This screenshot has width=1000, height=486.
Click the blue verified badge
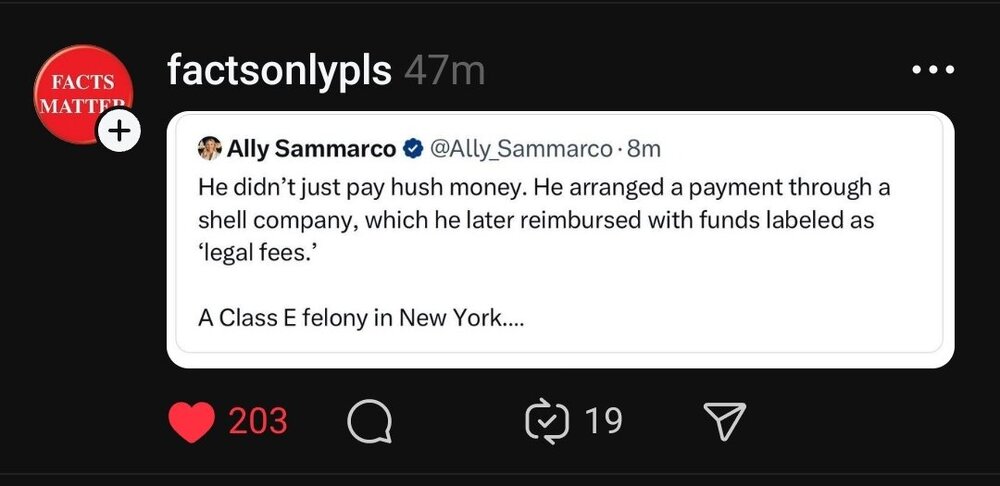click(412, 150)
